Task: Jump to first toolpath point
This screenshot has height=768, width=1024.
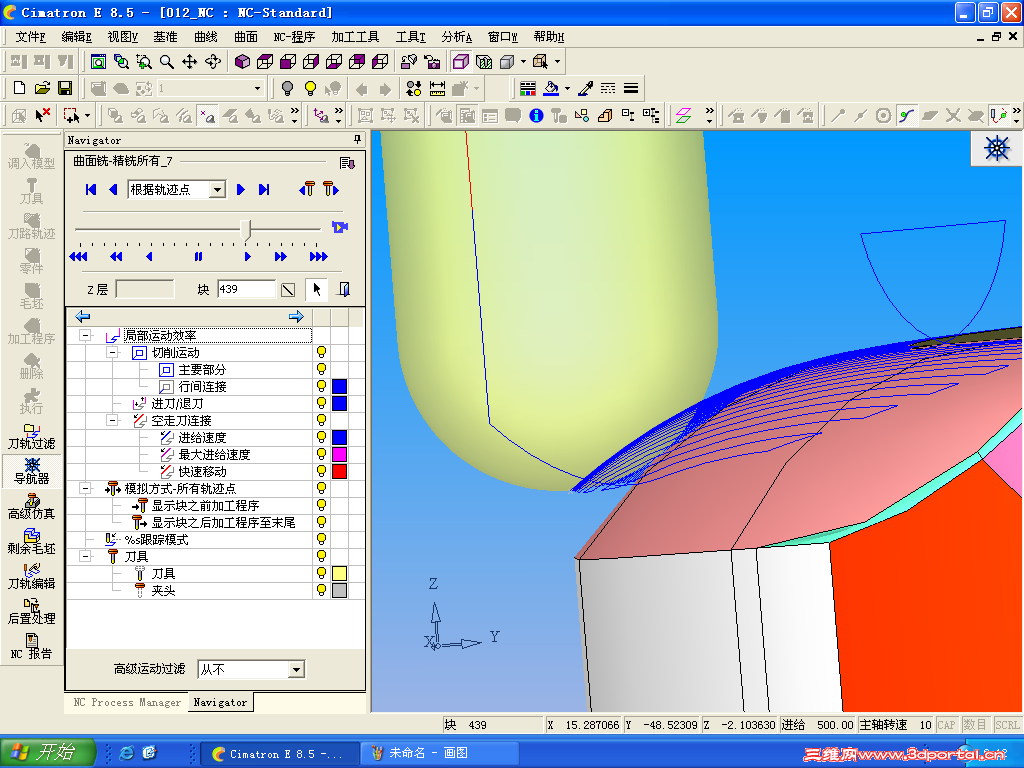Action: click(x=91, y=189)
